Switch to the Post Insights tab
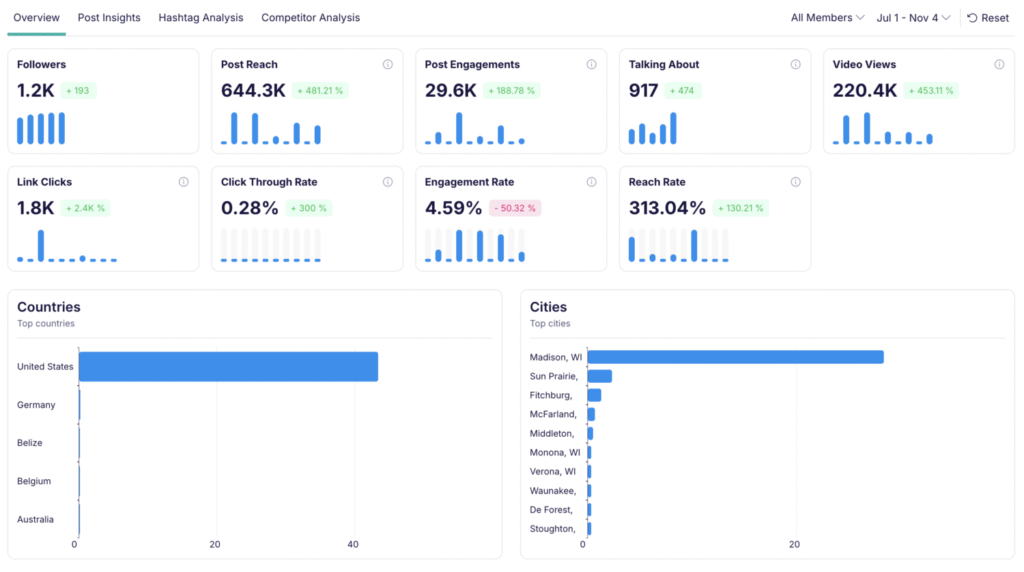Screen dimensions: 1024x572 [109, 18]
